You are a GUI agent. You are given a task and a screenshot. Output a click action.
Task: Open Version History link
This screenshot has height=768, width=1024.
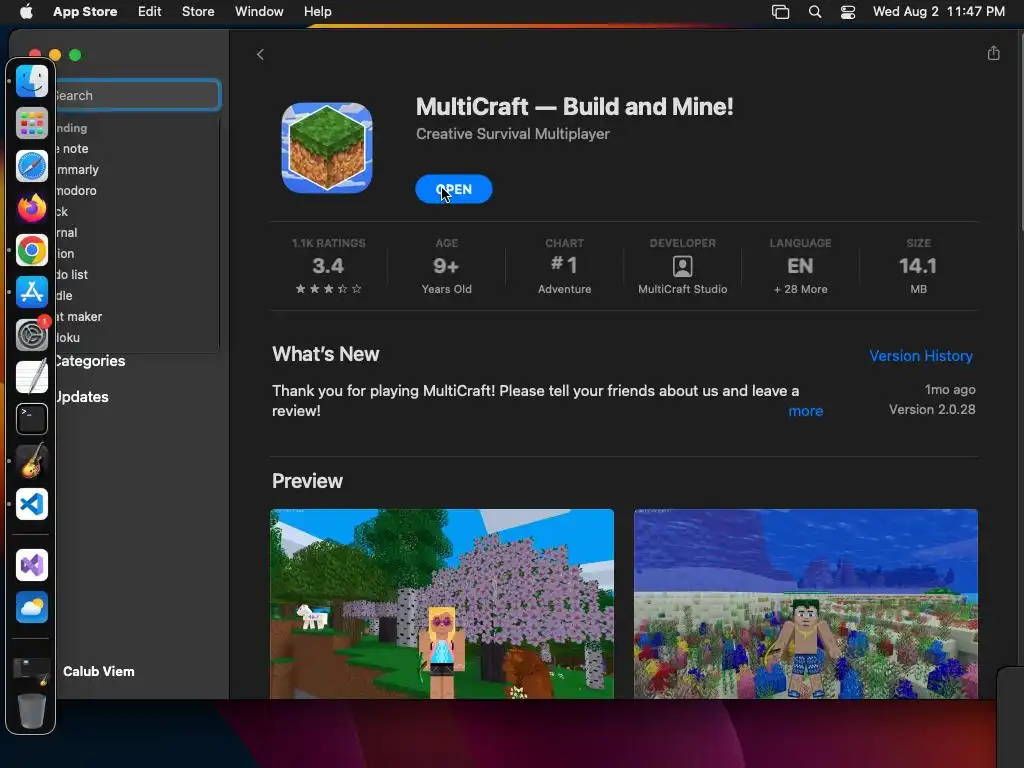(921, 356)
